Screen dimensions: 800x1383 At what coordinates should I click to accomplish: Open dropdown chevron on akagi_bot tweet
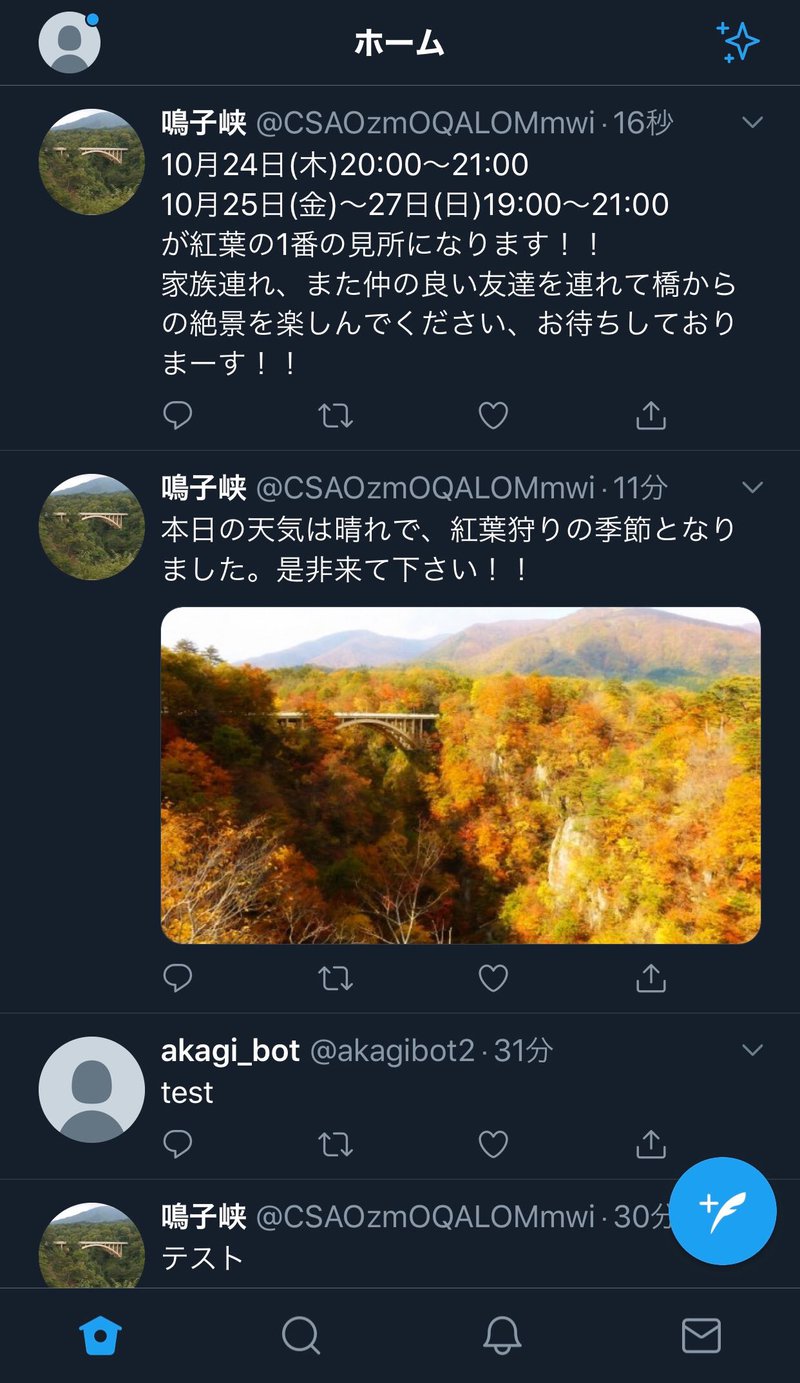tap(752, 1050)
